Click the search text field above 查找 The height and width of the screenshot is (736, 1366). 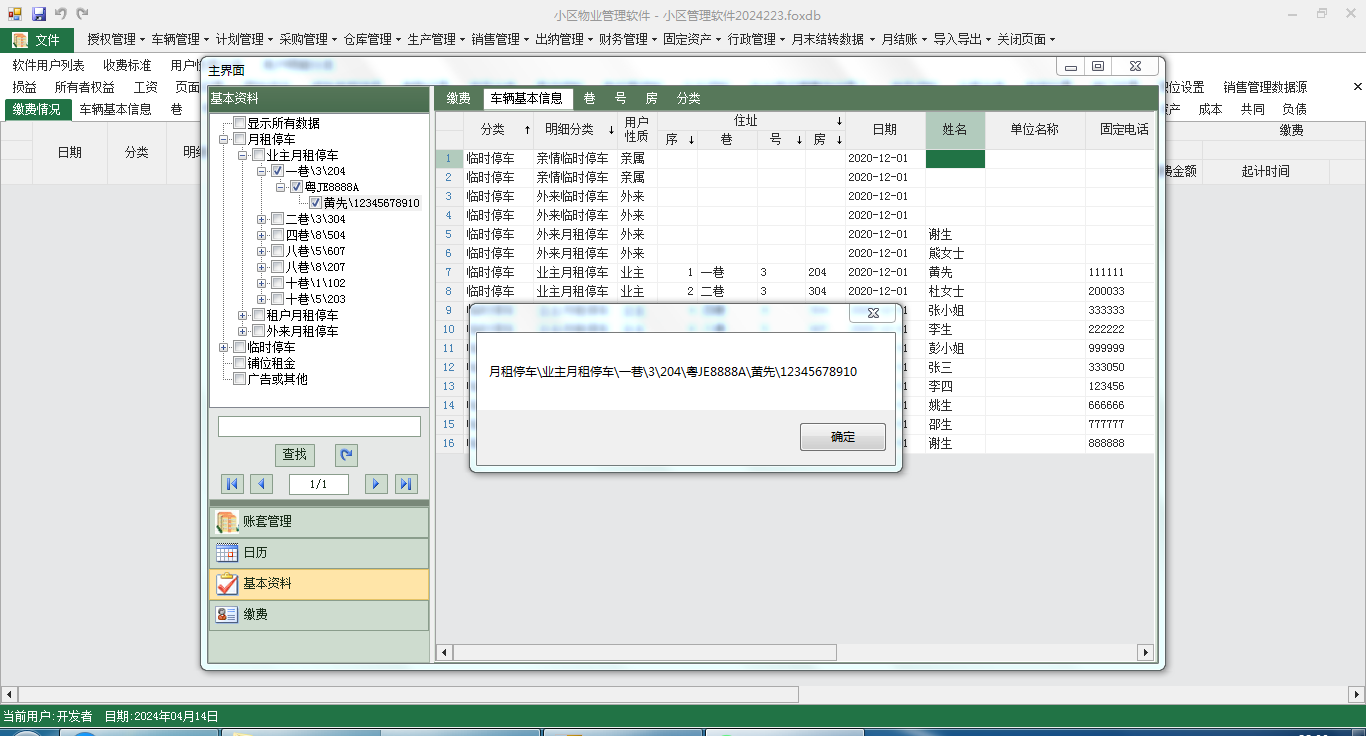[x=319, y=426]
